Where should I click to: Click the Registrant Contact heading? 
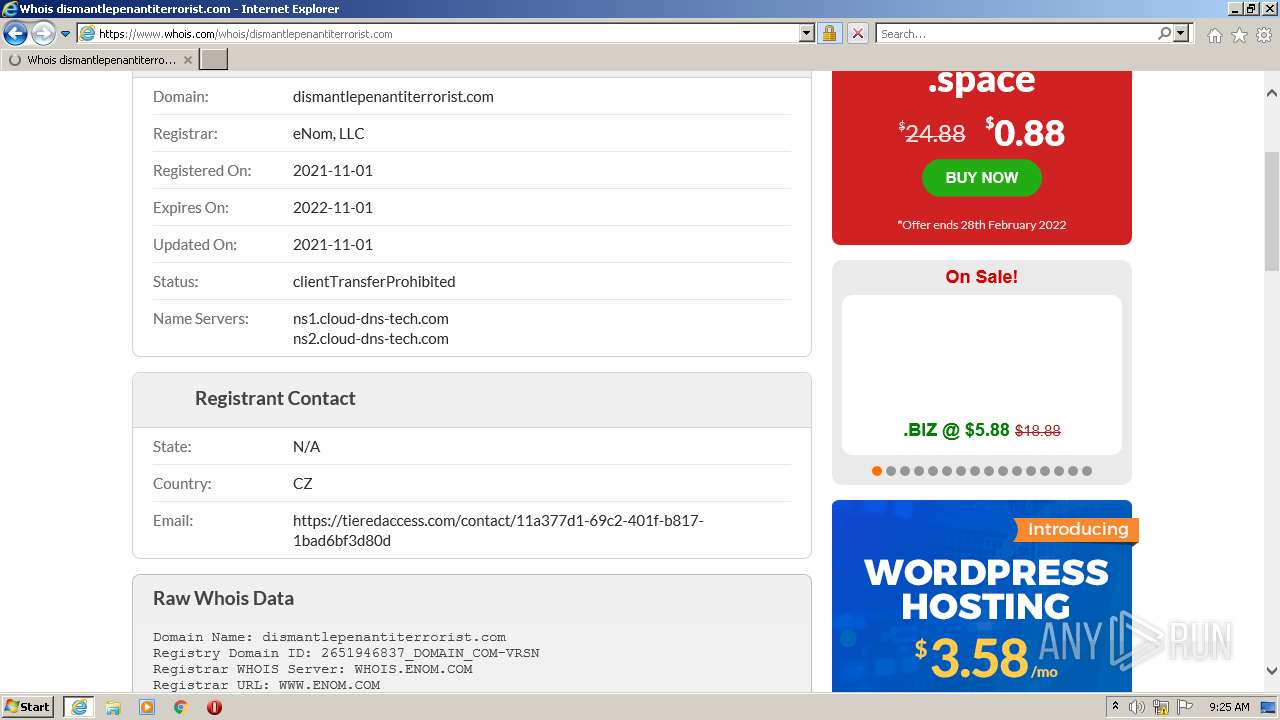(x=275, y=398)
